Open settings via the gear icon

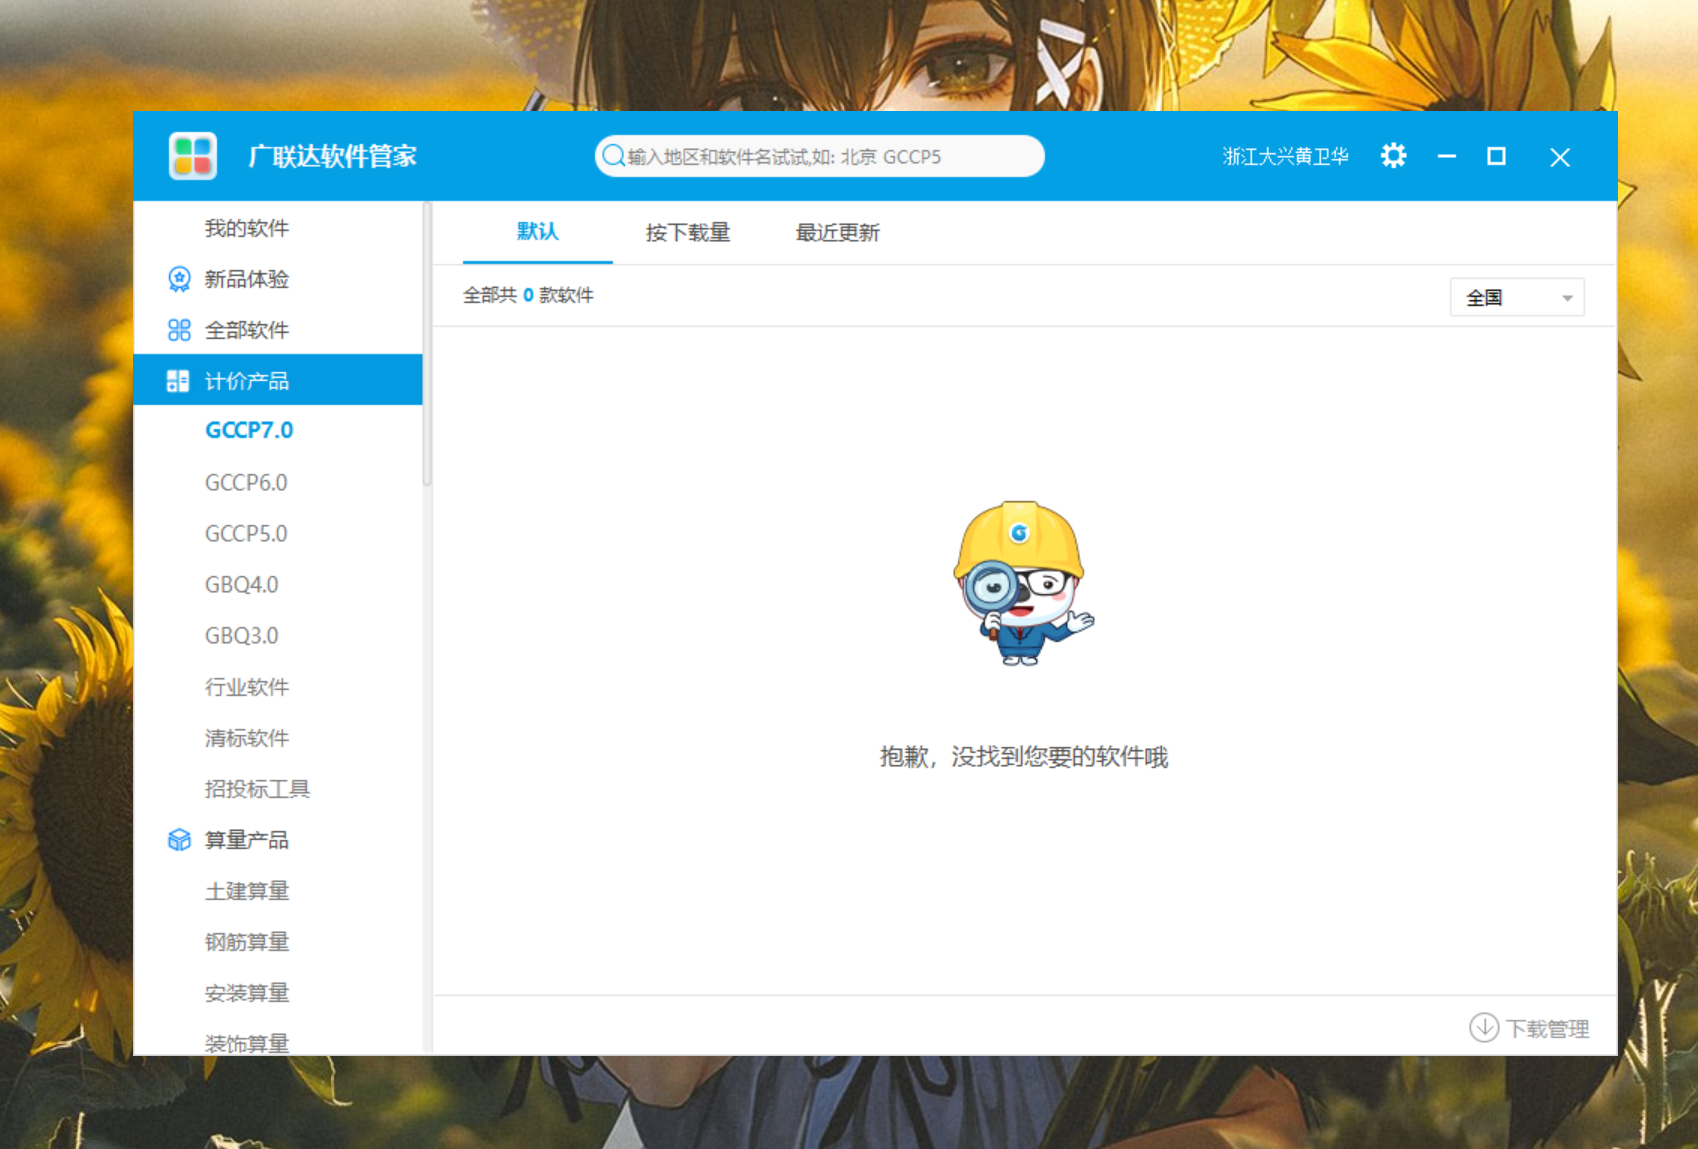click(x=1393, y=156)
